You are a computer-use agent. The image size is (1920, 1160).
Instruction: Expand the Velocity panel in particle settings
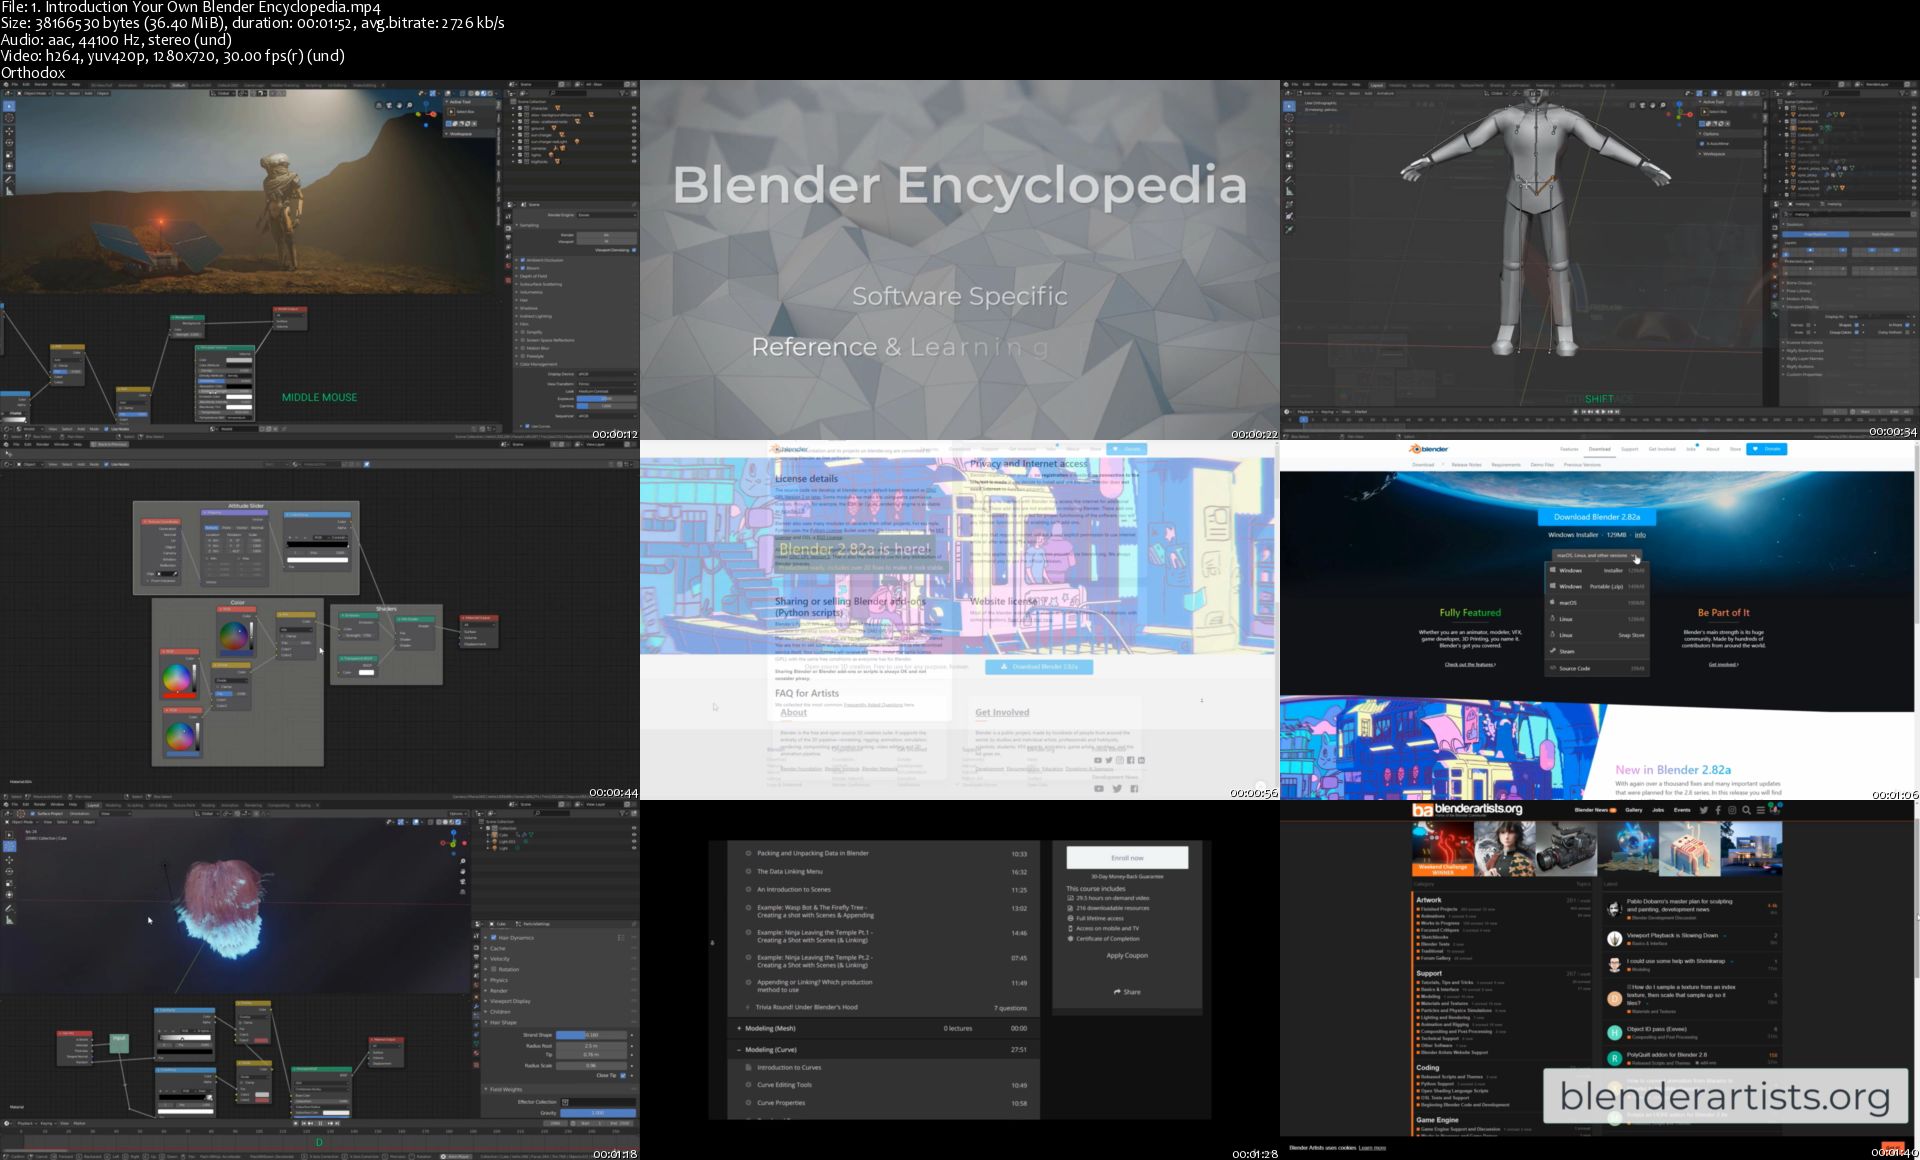499,959
